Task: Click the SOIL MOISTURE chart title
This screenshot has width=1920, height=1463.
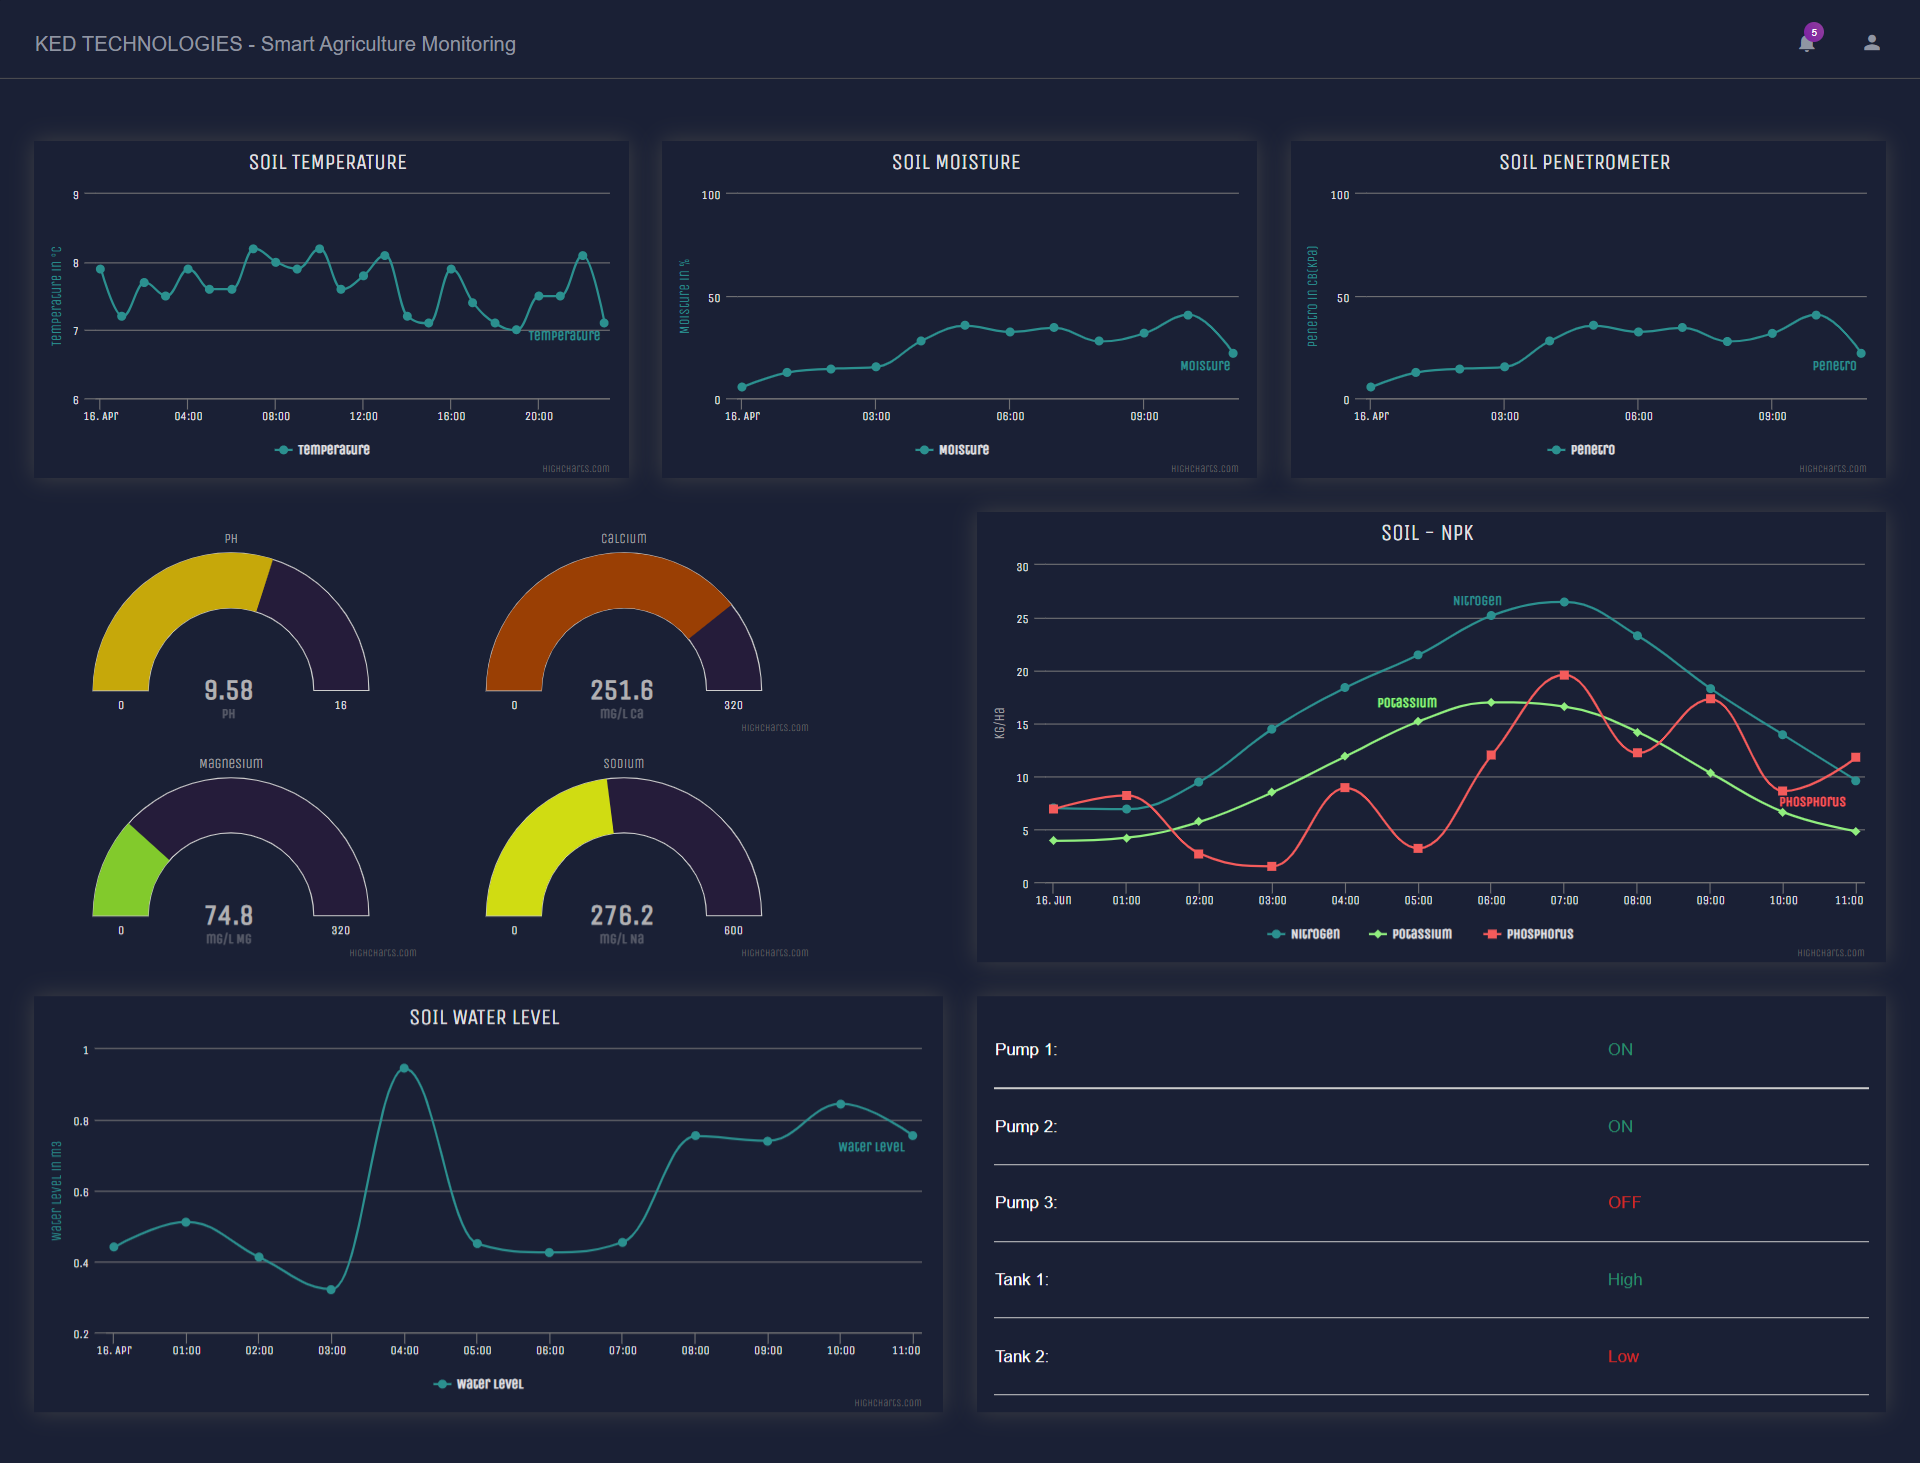Action: click(x=956, y=162)
